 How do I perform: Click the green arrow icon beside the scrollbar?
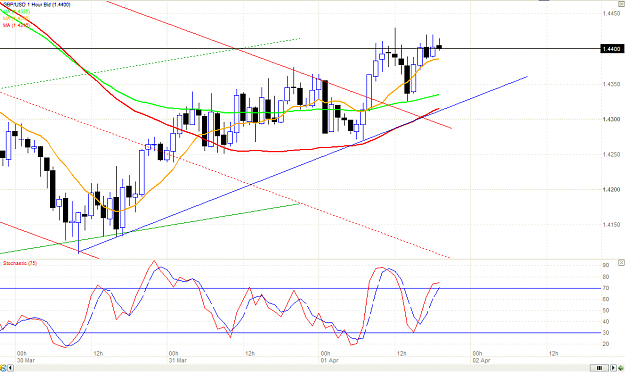(621, 368)
